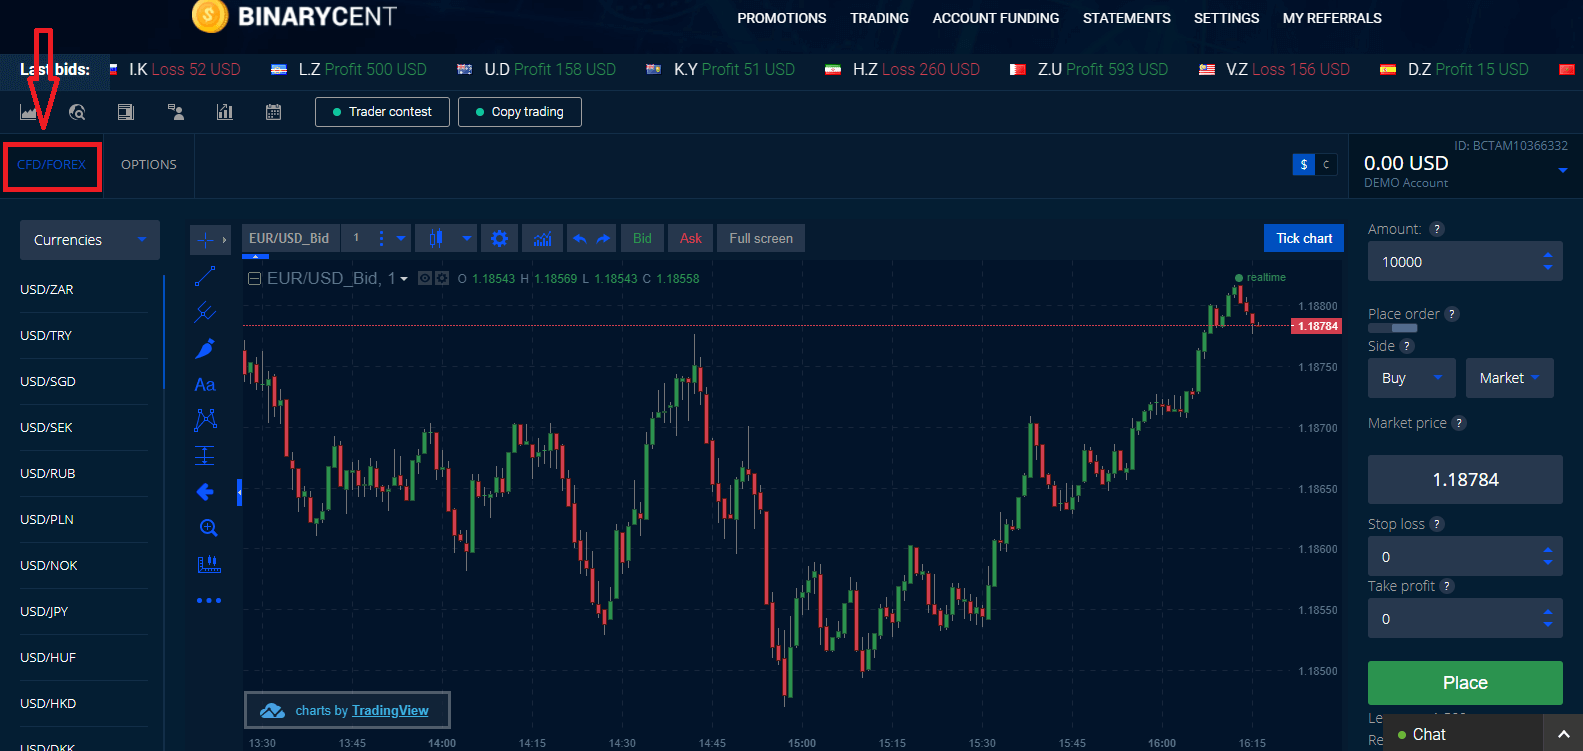Select the Aa text annotation tool

tap(205, 384)
